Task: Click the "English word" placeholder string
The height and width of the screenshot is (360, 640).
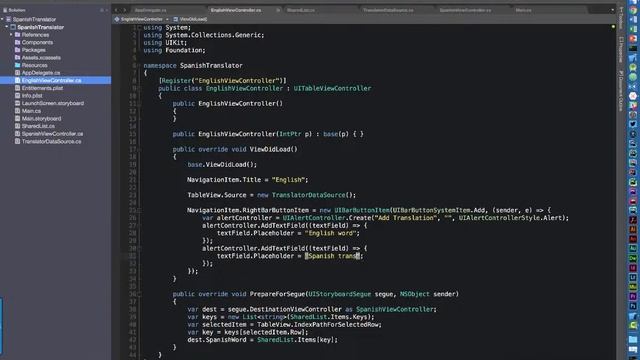Action: 332,233
